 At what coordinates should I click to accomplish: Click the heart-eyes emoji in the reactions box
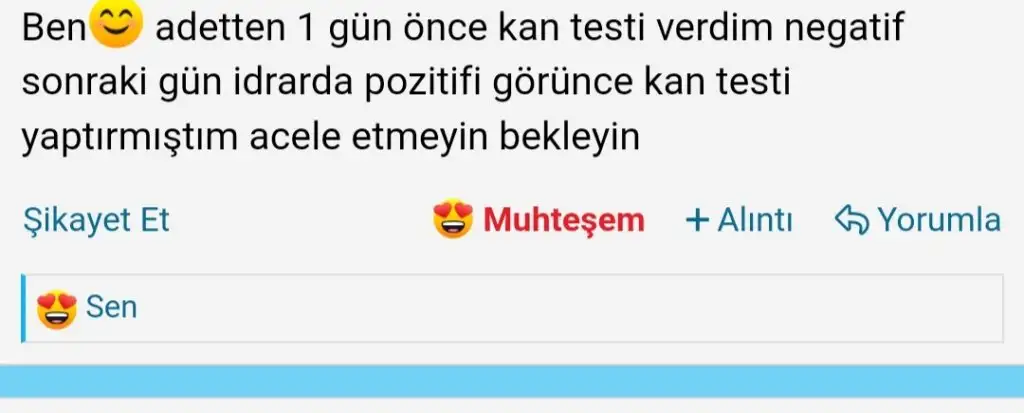(x=57, y=308)
